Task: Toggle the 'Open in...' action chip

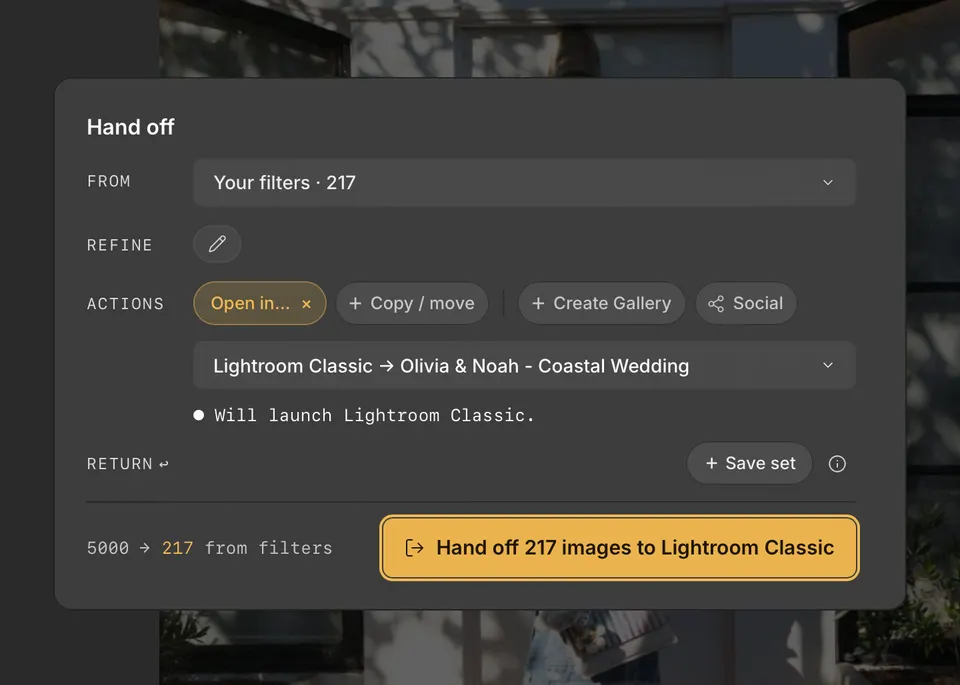Action: coord(260,303)
